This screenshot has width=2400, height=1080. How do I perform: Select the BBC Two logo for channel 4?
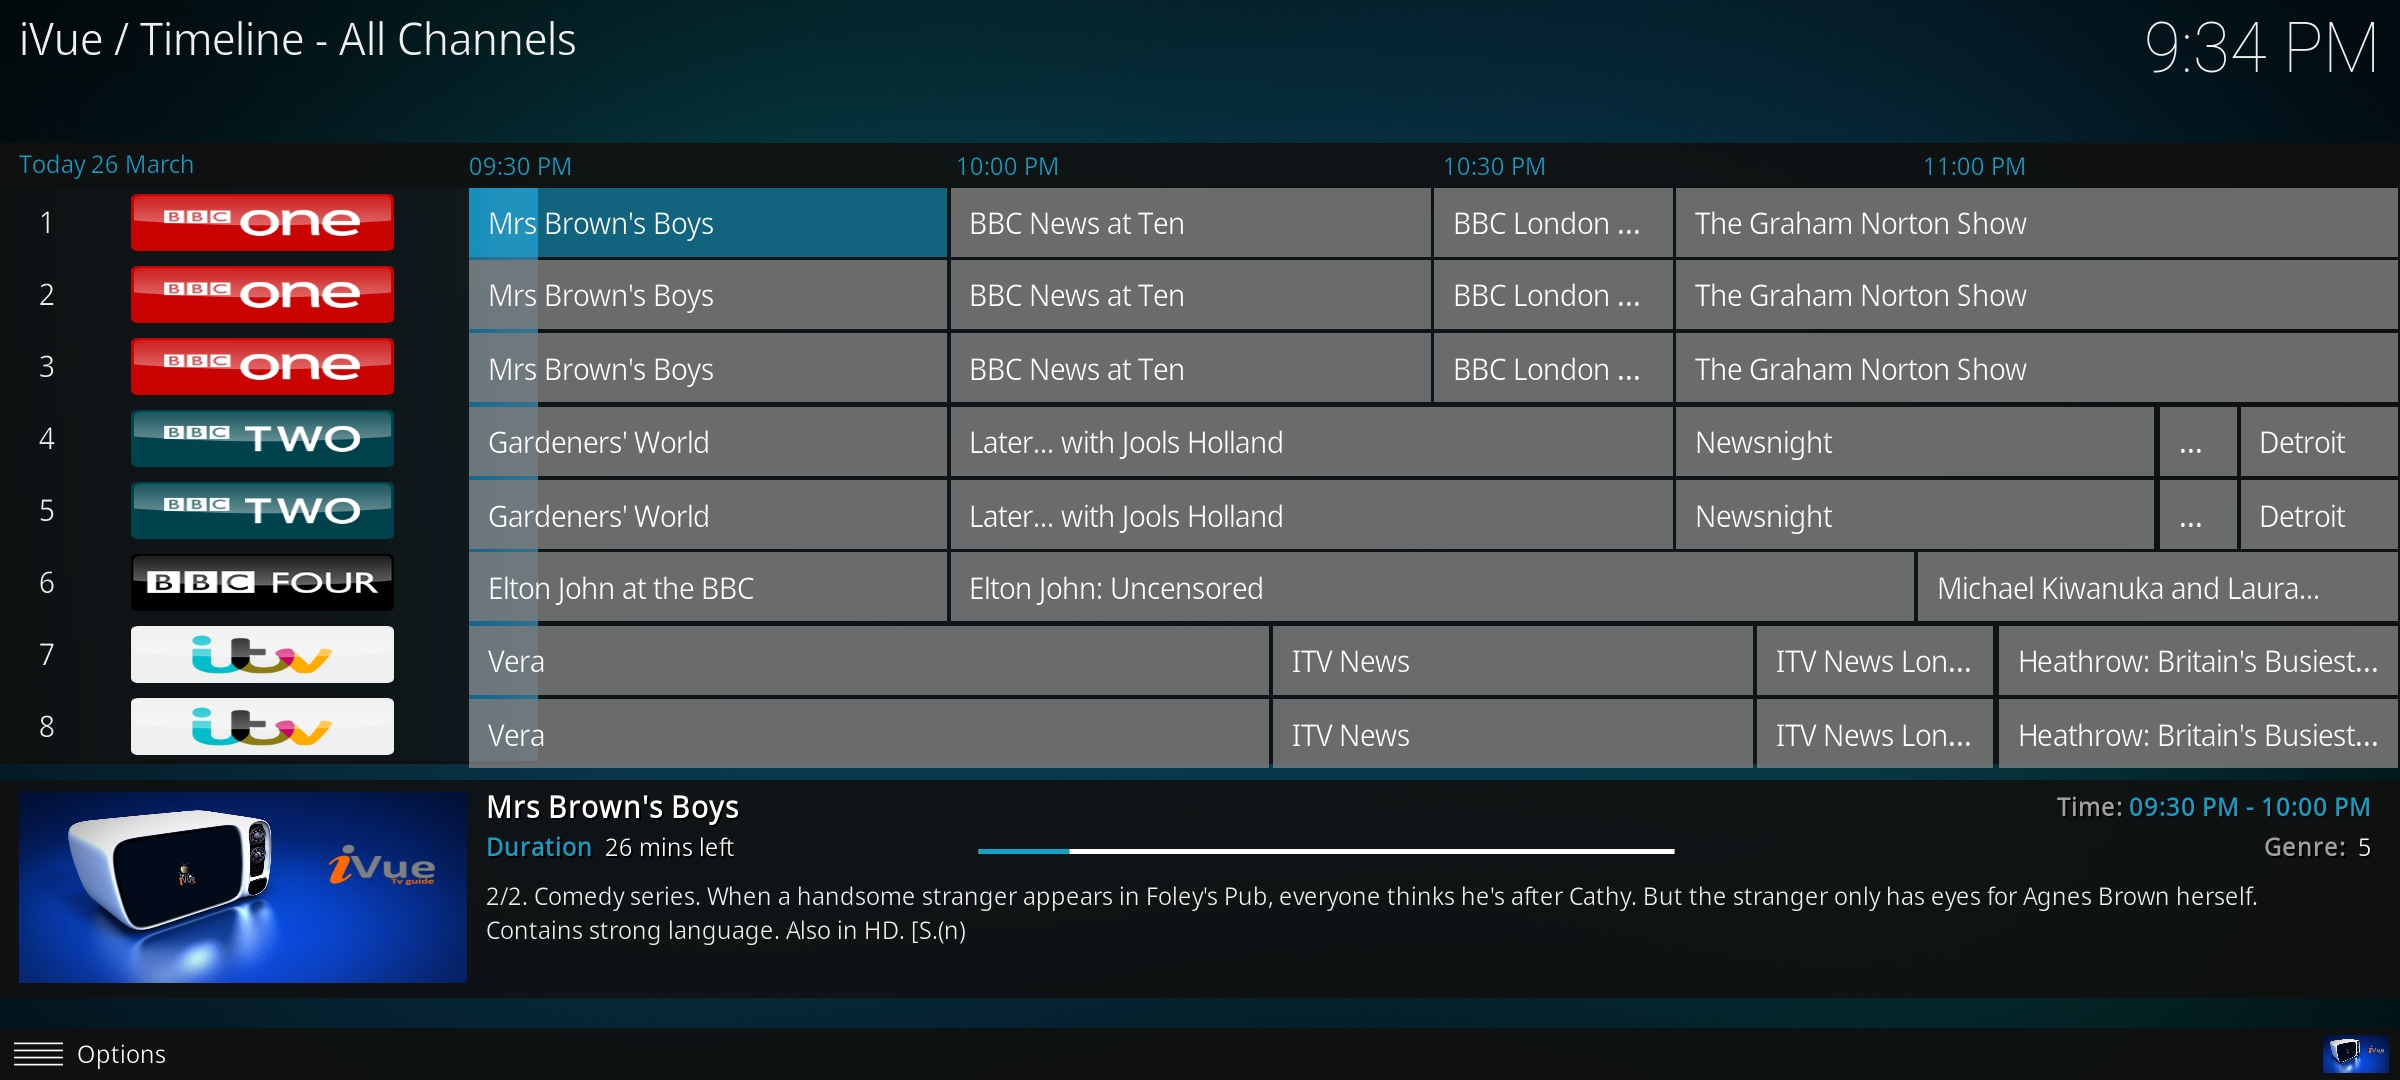[262, 438]
